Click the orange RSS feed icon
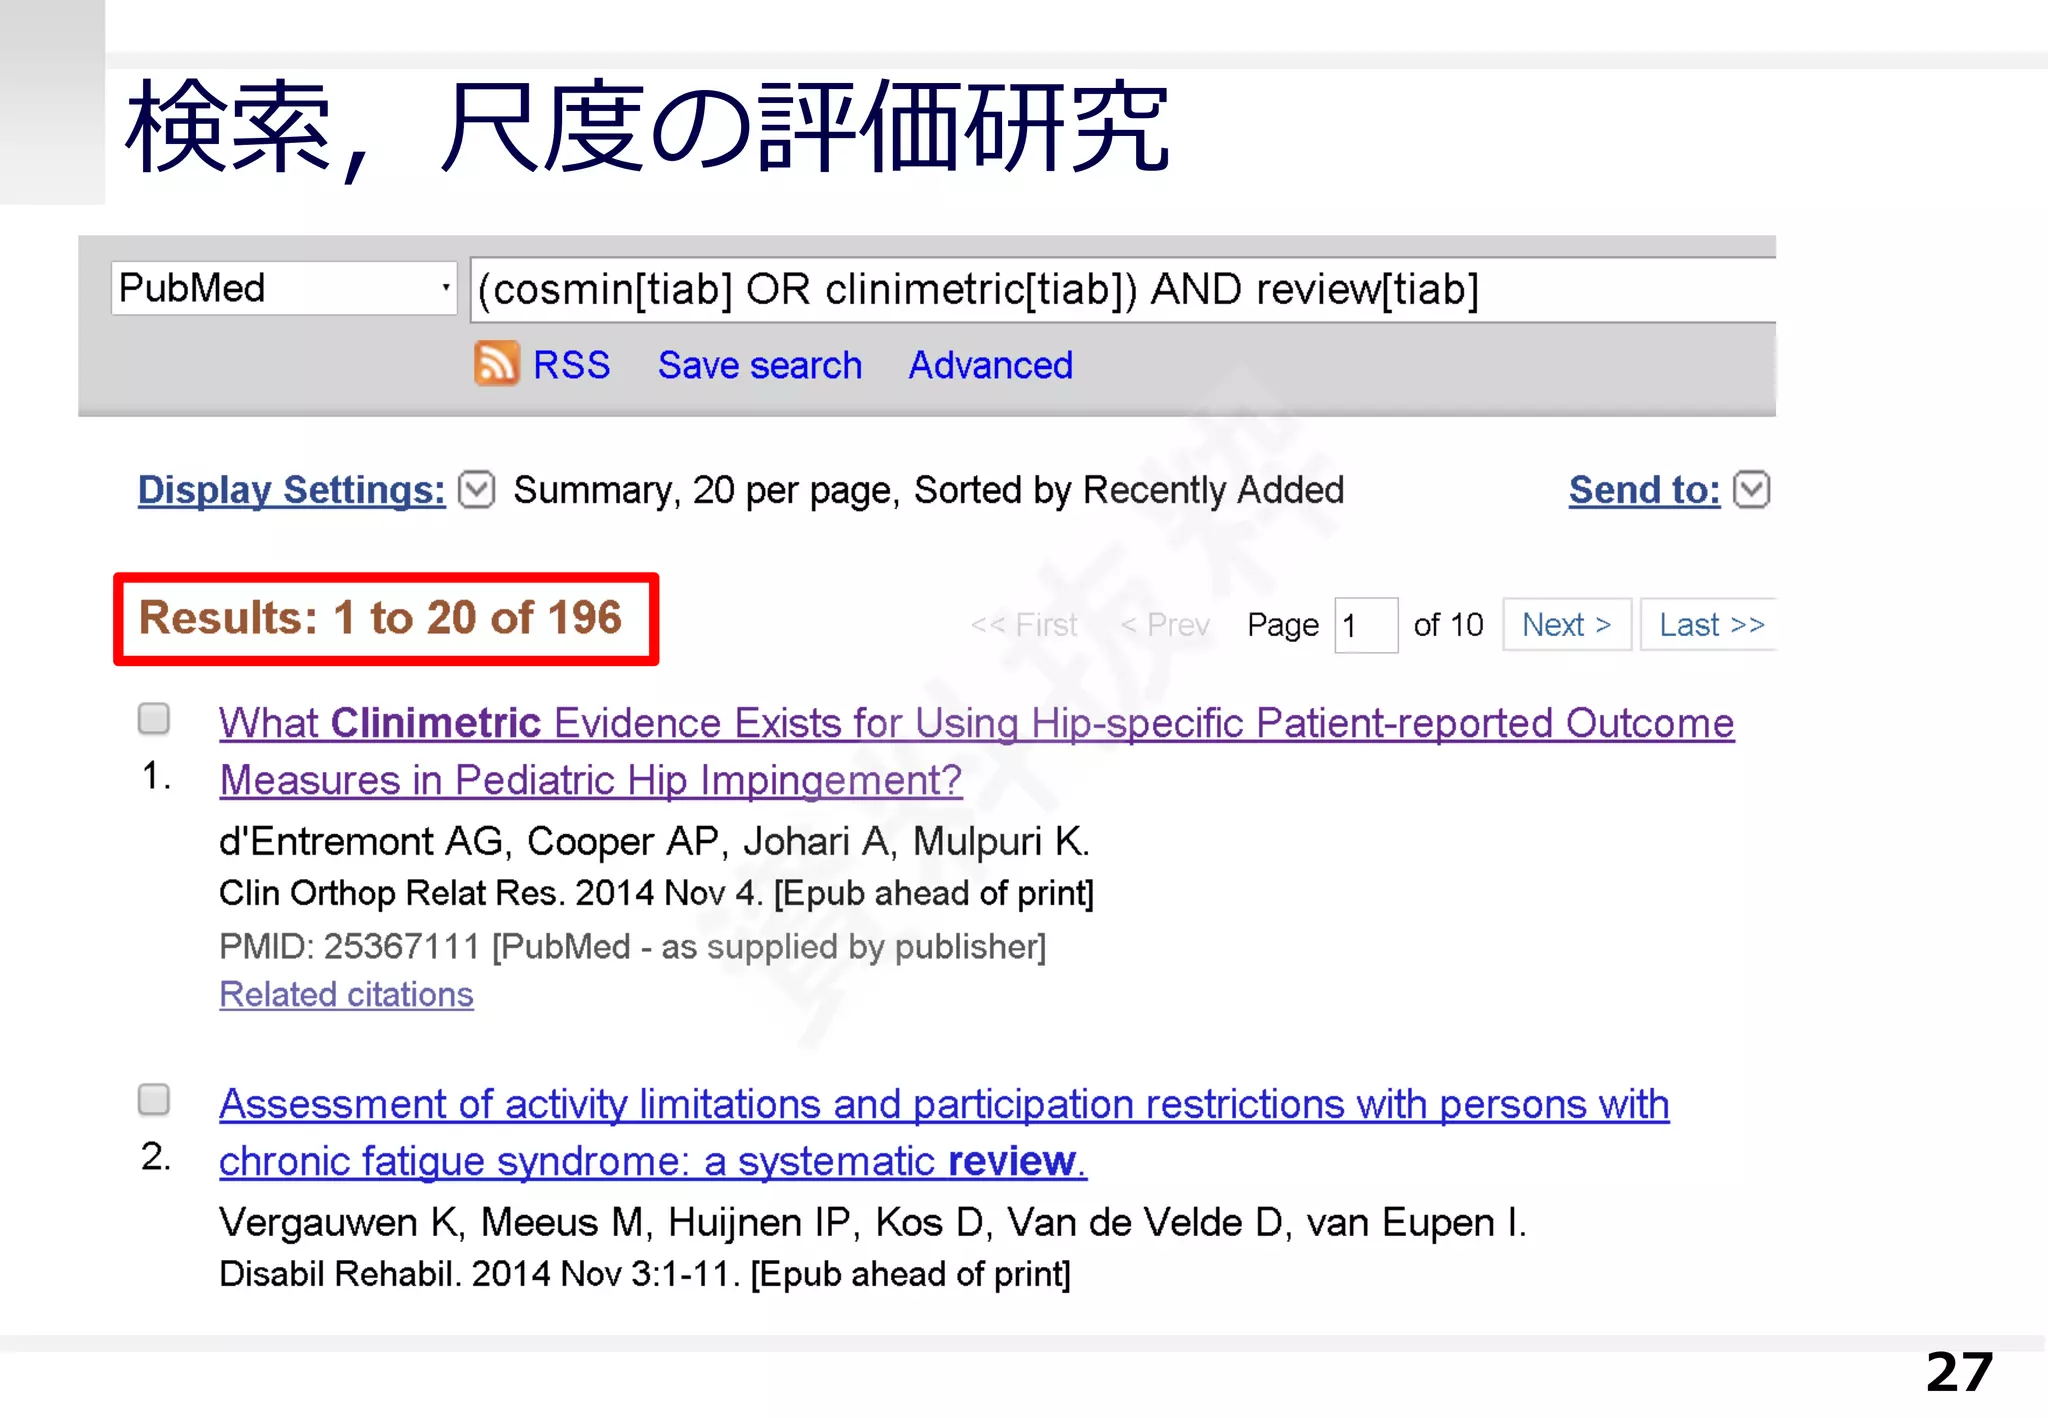Viewport: 2048px width, 1418px height. [x=496, y=363]
